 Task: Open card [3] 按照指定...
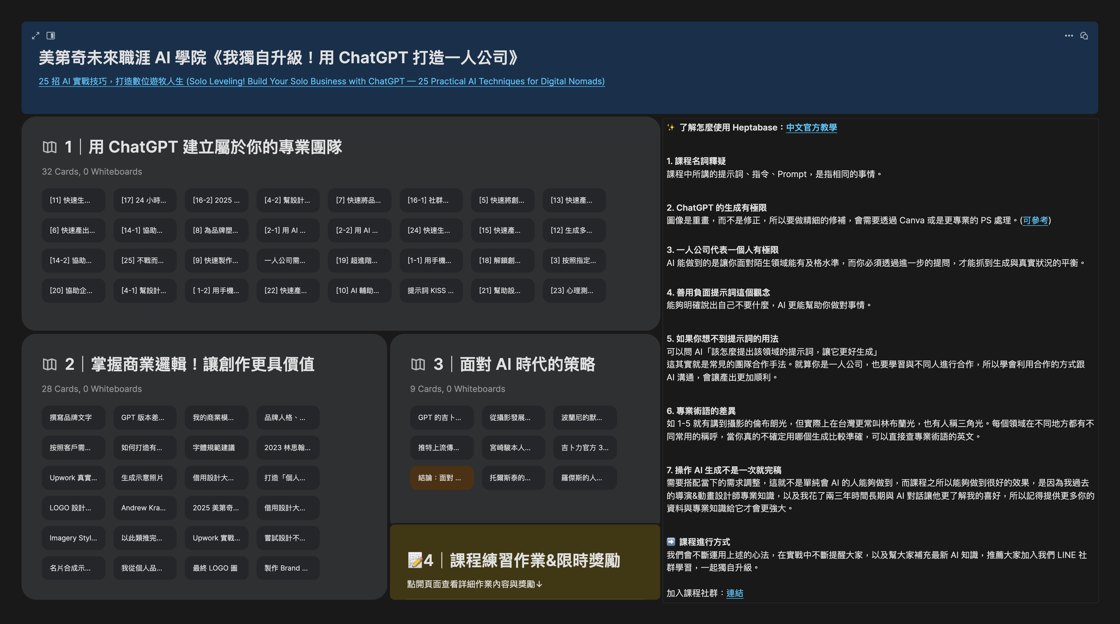(574, 261)
